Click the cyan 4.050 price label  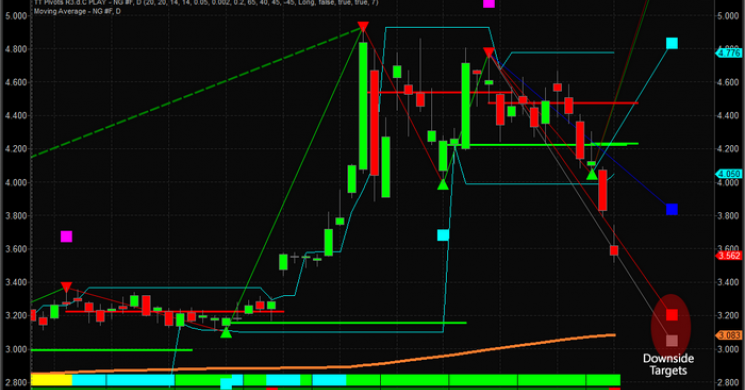(x=728, y=174)
